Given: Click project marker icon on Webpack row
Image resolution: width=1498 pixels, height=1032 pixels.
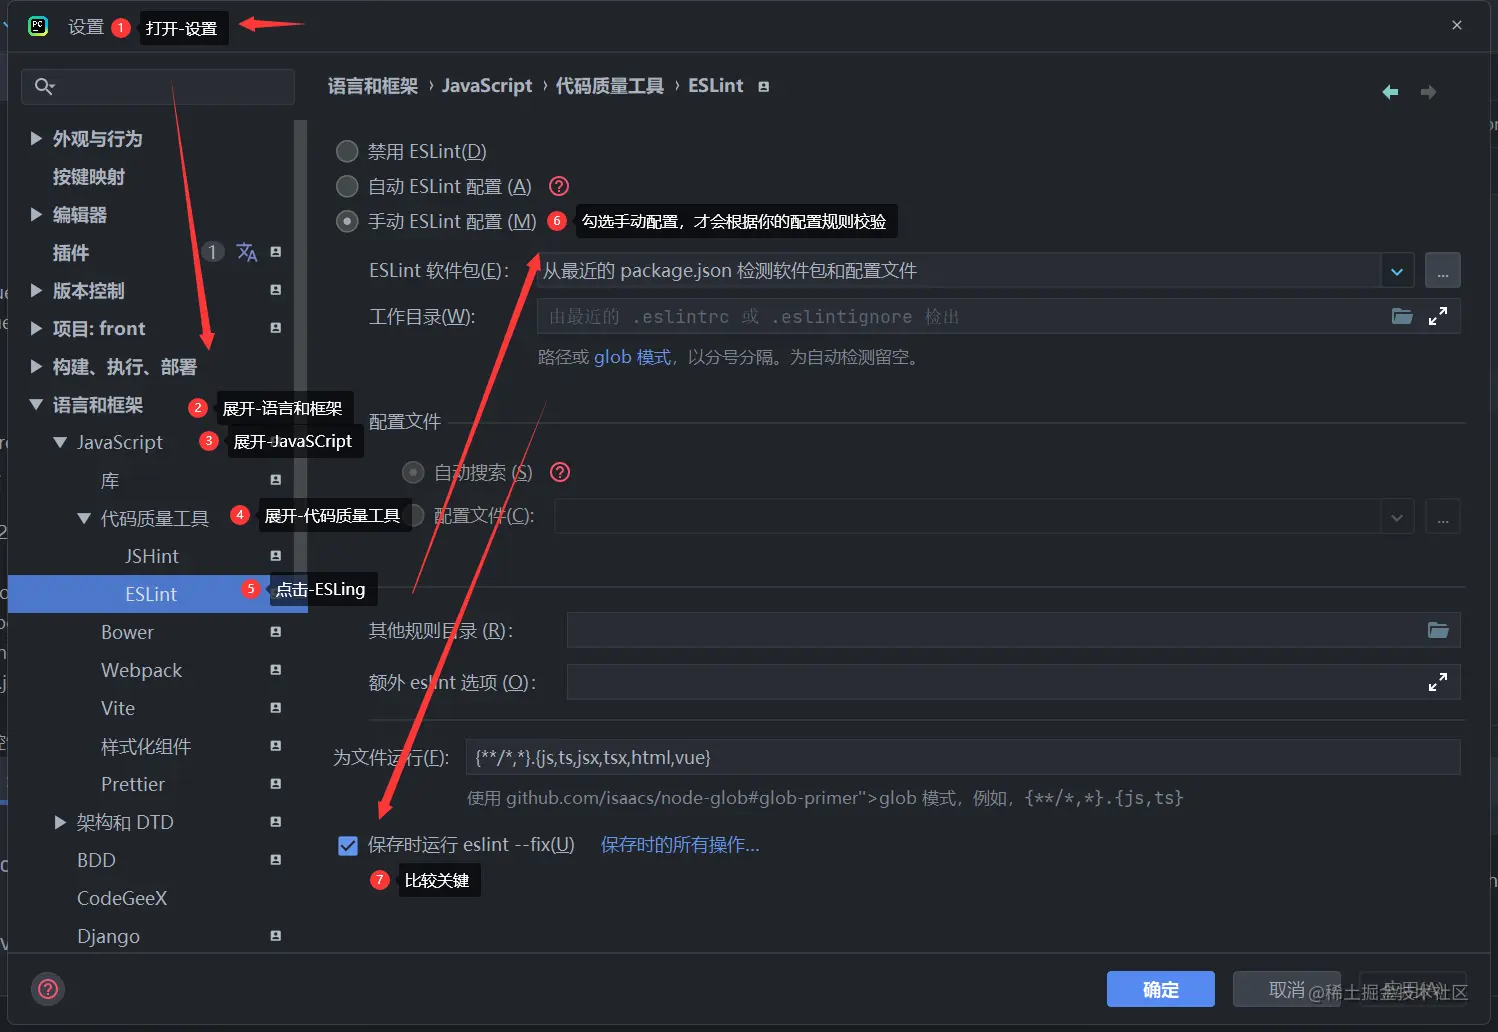Looking at the screenshot, I should point(276,670).
